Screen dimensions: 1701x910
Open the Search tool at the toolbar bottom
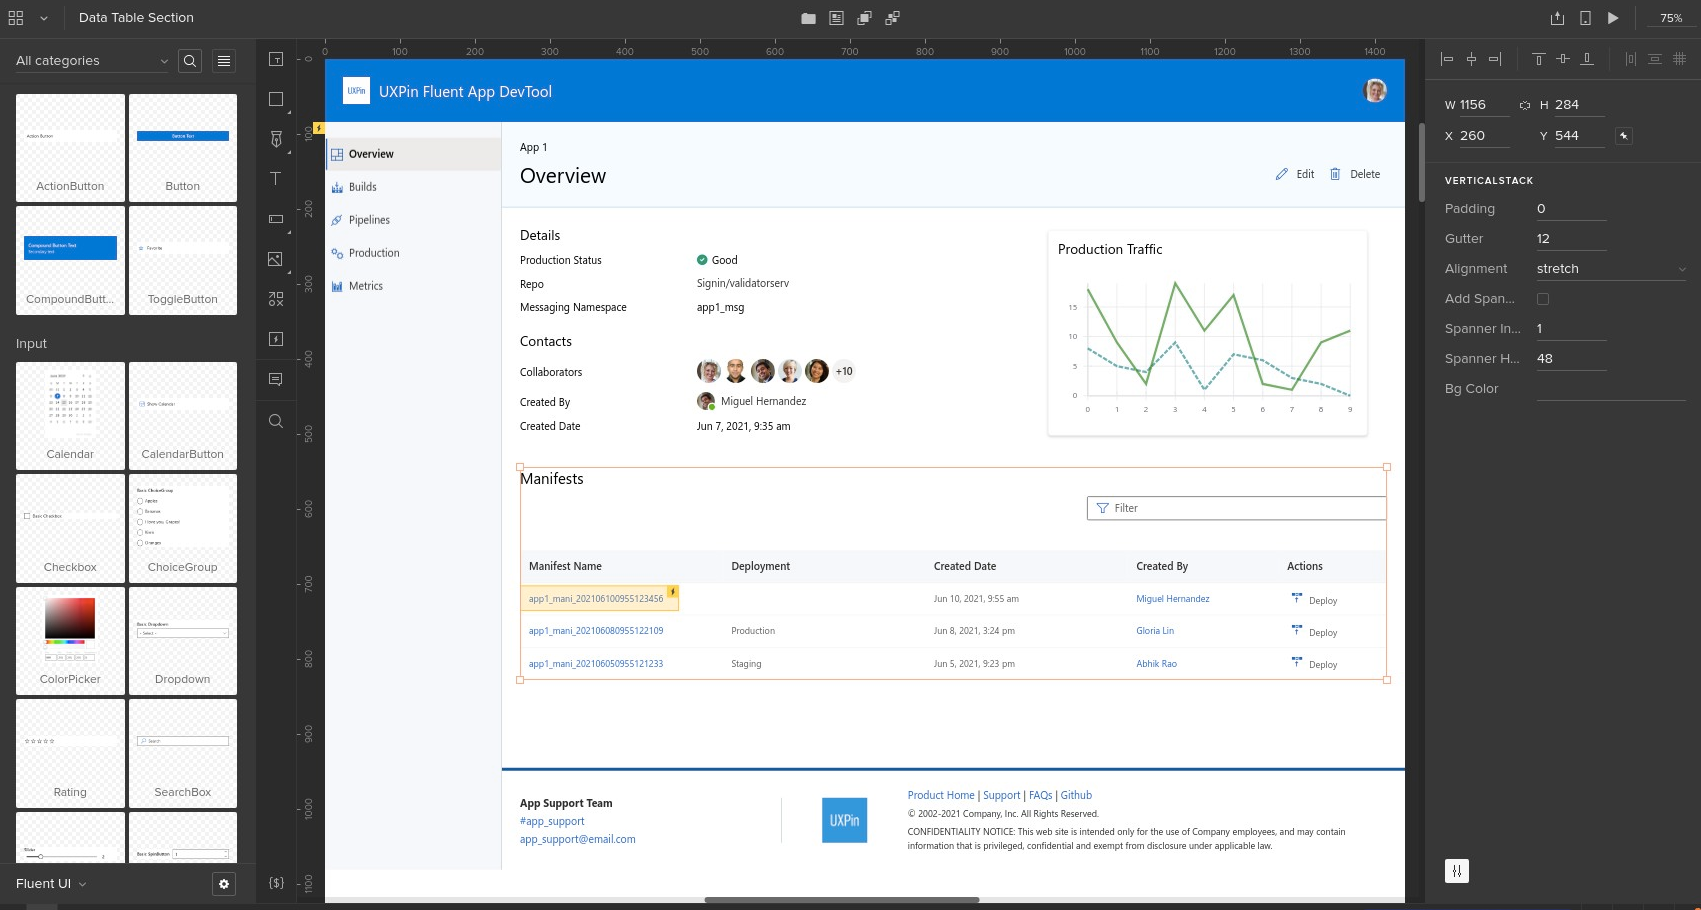coord(275,420)
